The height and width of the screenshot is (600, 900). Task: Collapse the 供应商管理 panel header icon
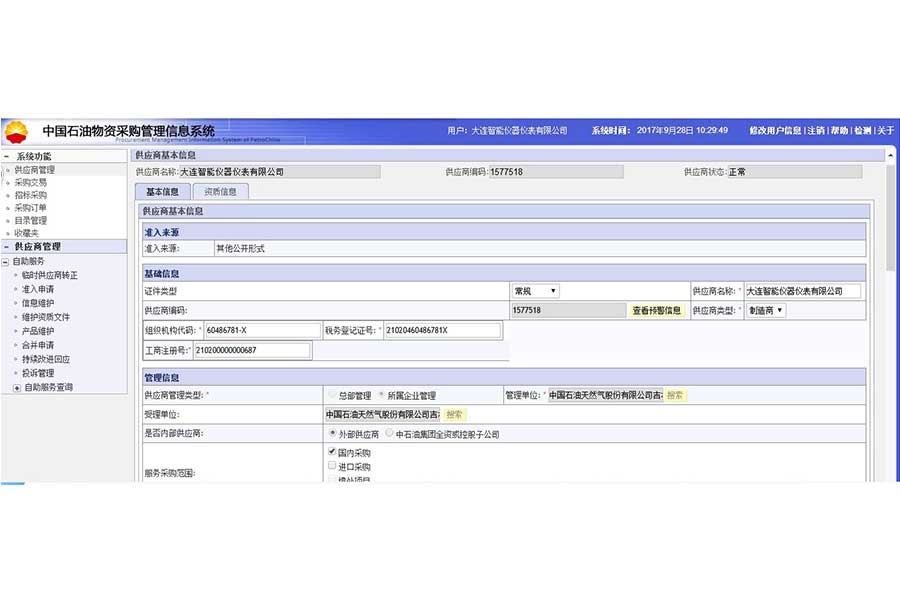(x=7, y=246)
